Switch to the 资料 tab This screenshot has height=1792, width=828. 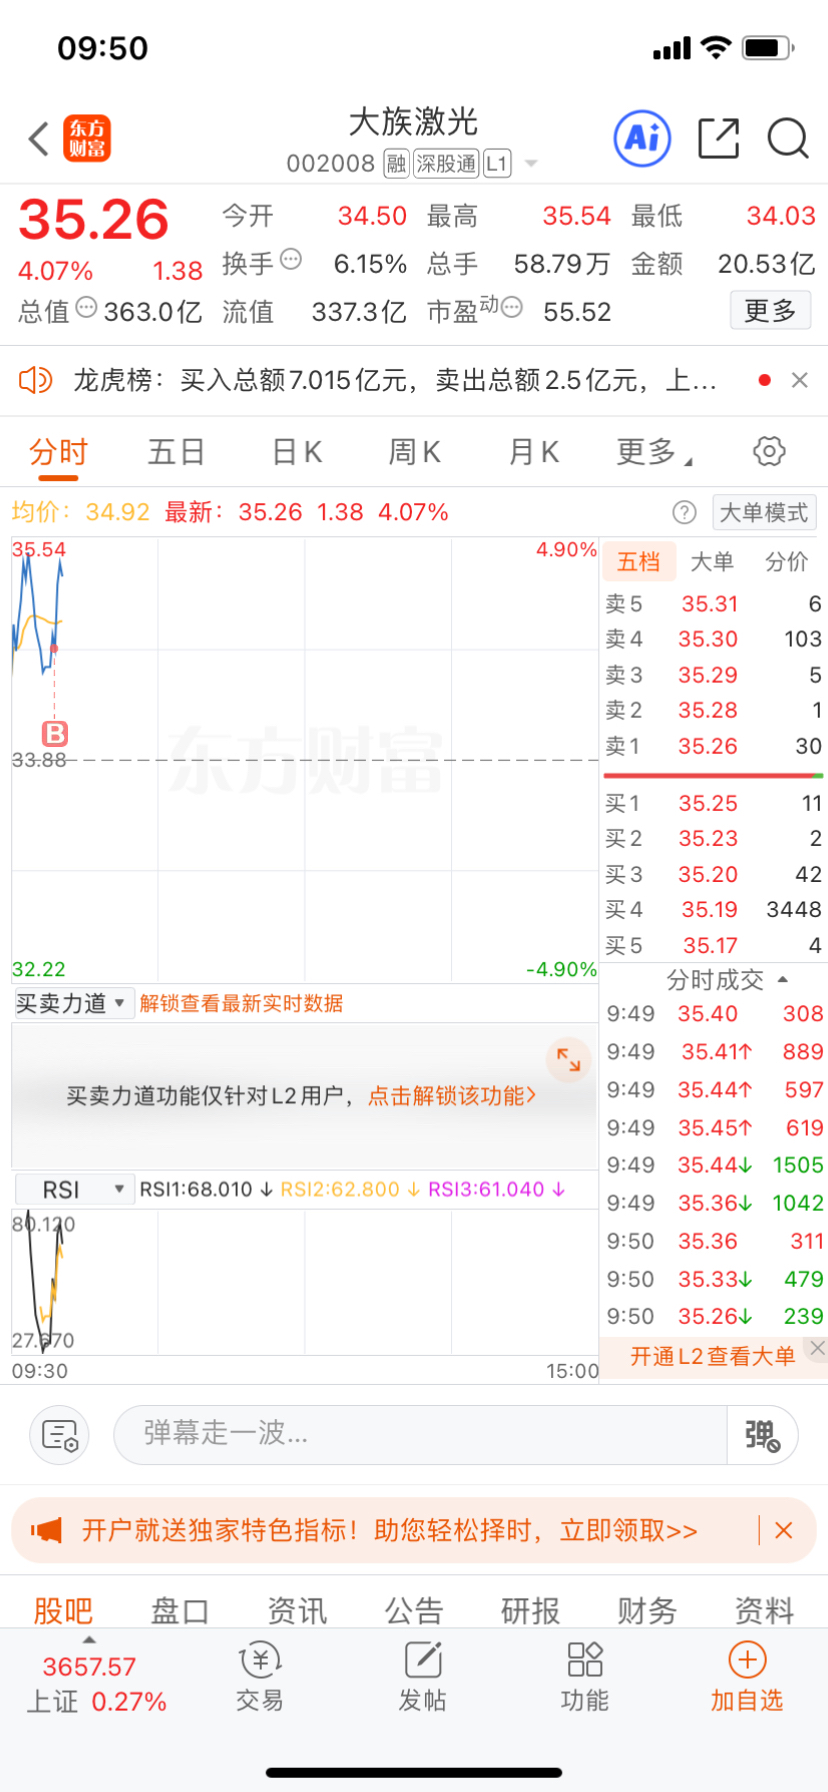(764, 1610)
